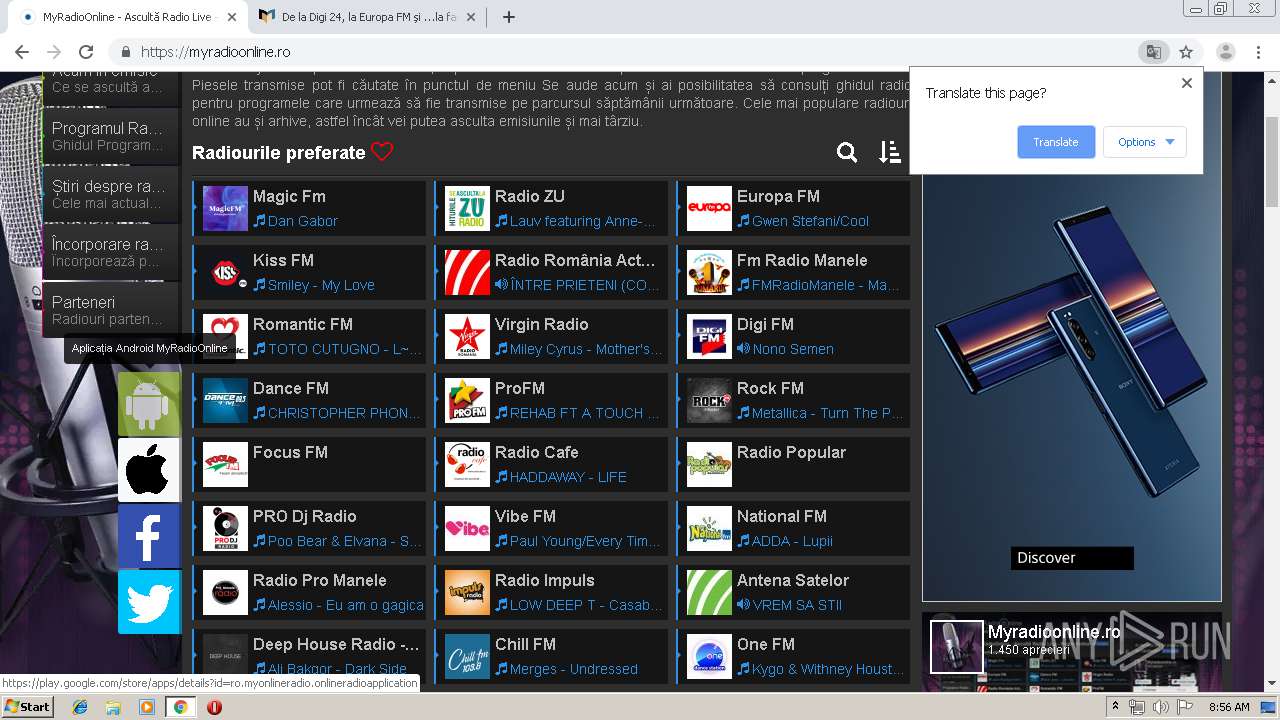Viewport: 1280px width, 720px height.
Task: Open the Europa FM station logo
Action: [x=709, y=208]
